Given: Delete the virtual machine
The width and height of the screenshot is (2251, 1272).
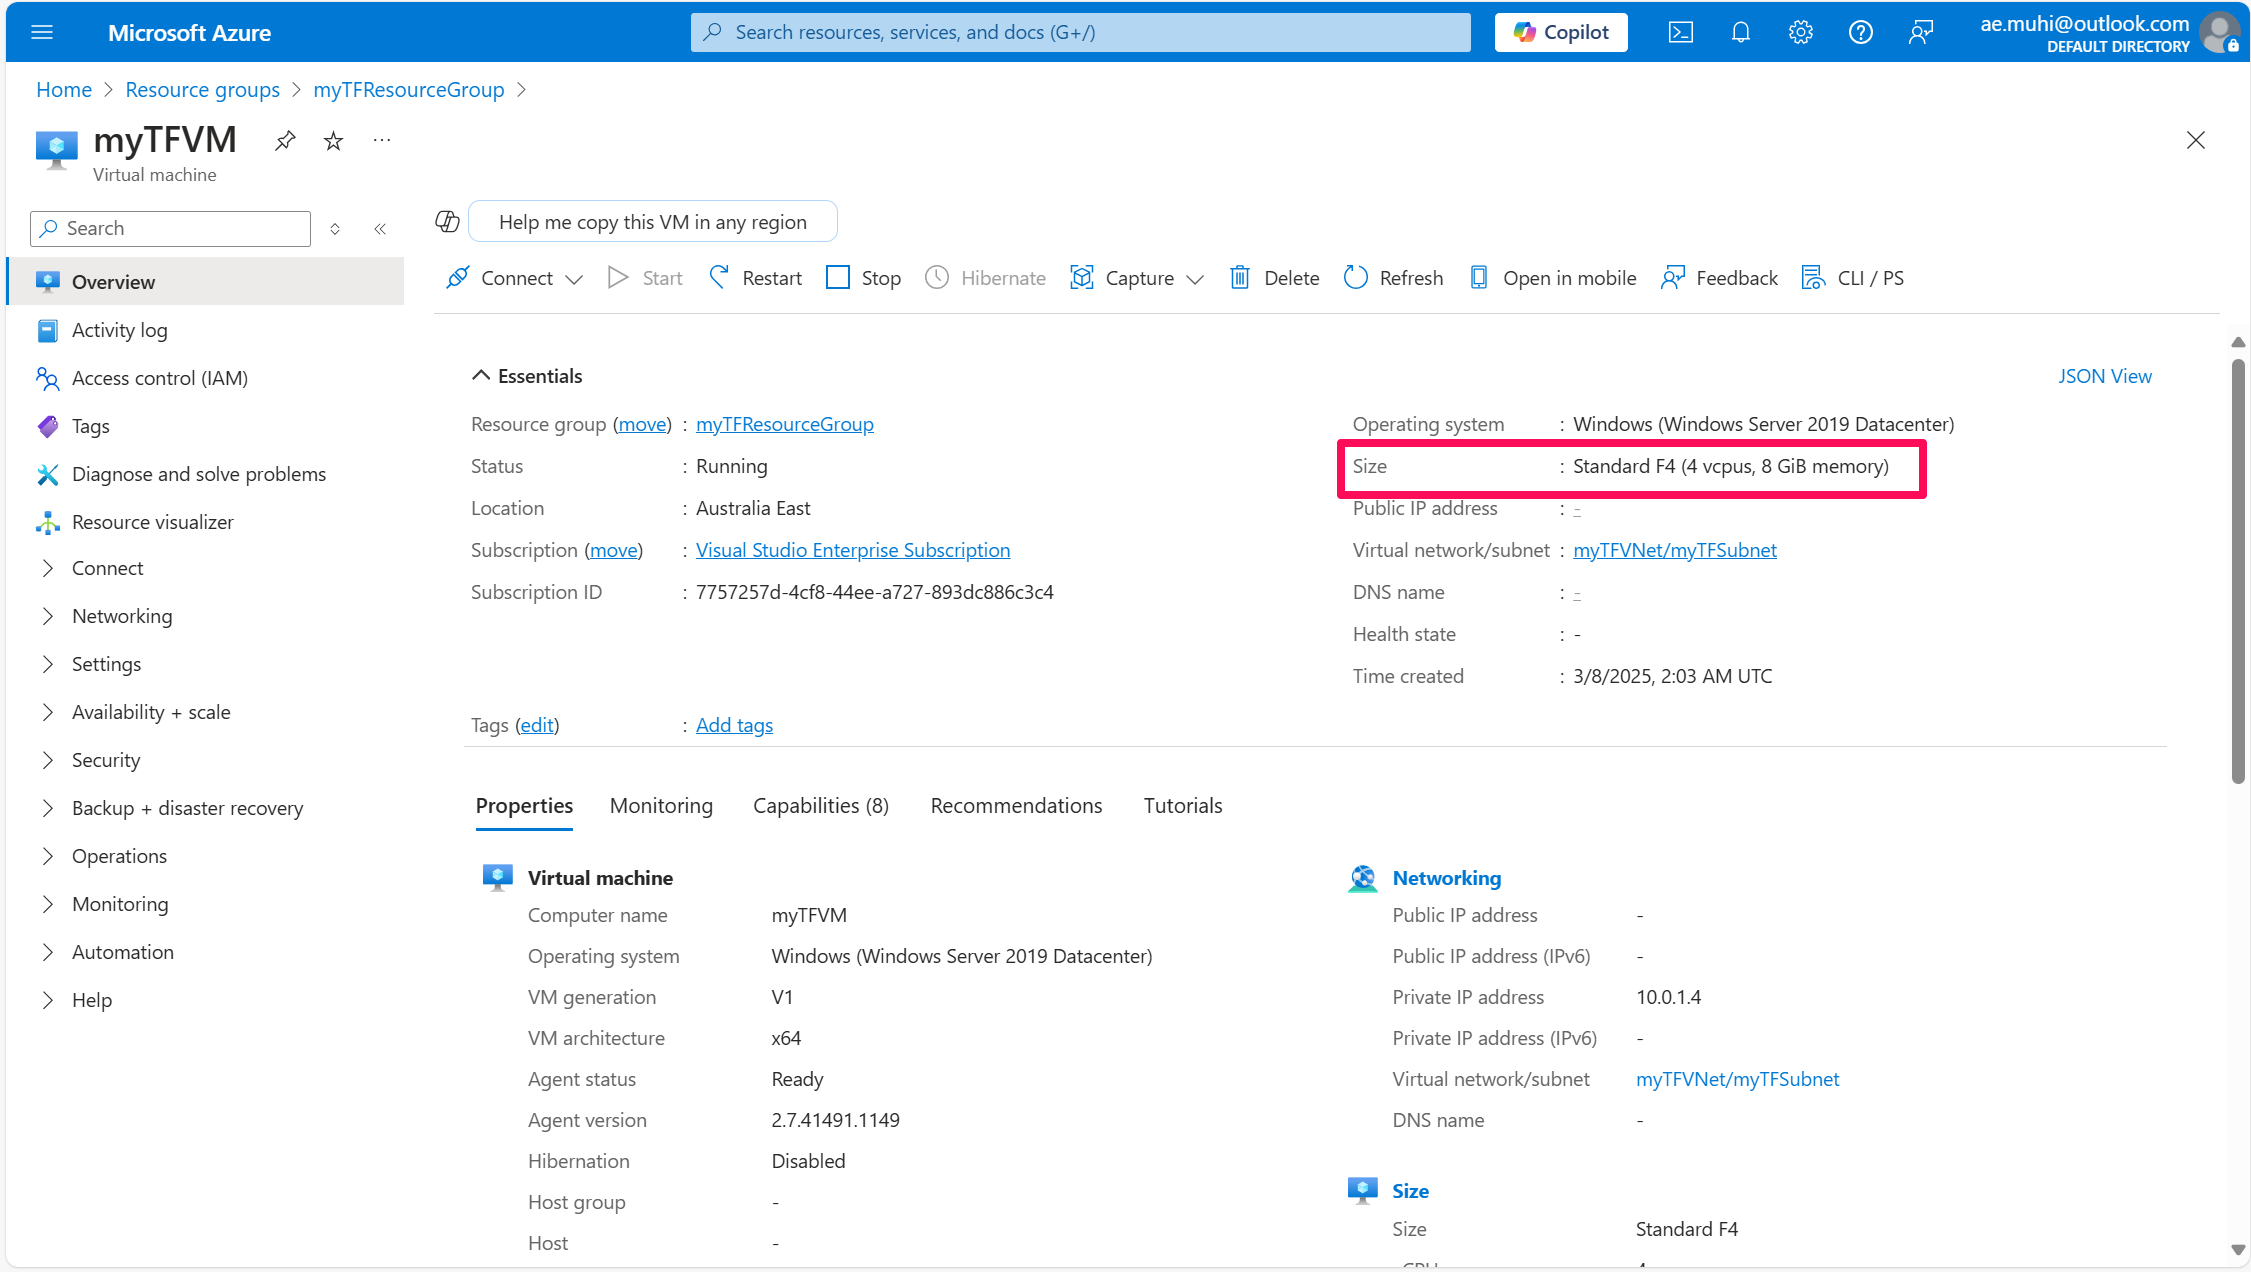Looking at the screenshot, I should [1274, 278].
